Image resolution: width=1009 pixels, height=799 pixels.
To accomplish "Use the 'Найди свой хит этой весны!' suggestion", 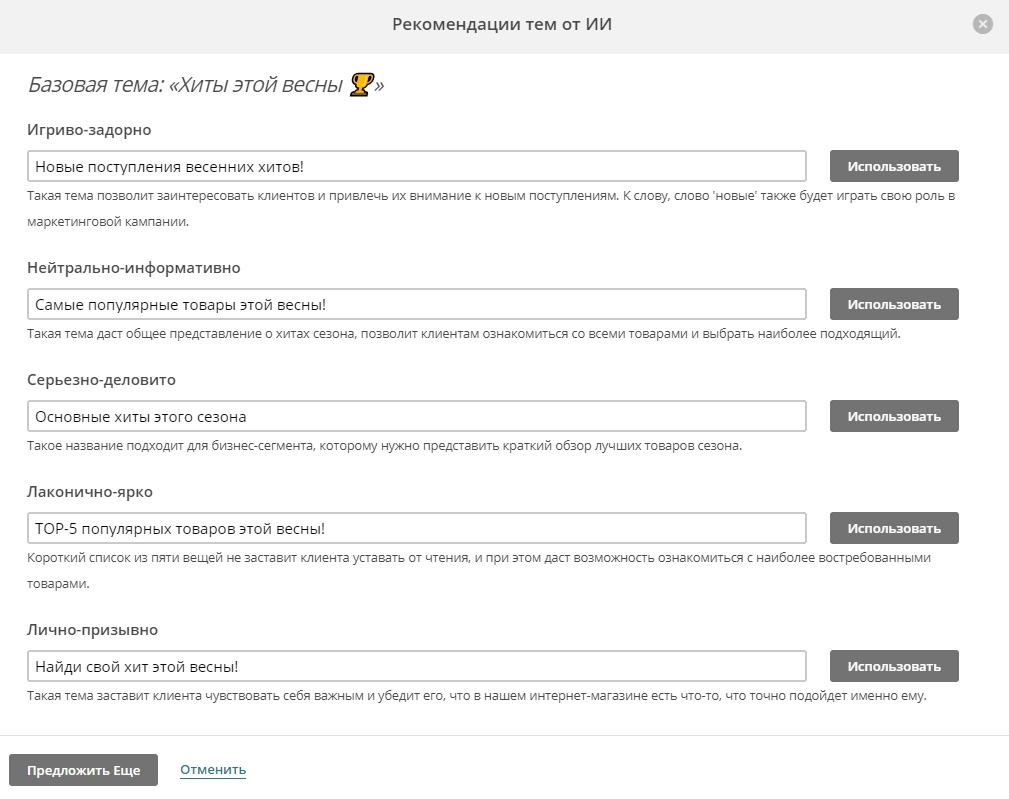I will tap(893, 666).
